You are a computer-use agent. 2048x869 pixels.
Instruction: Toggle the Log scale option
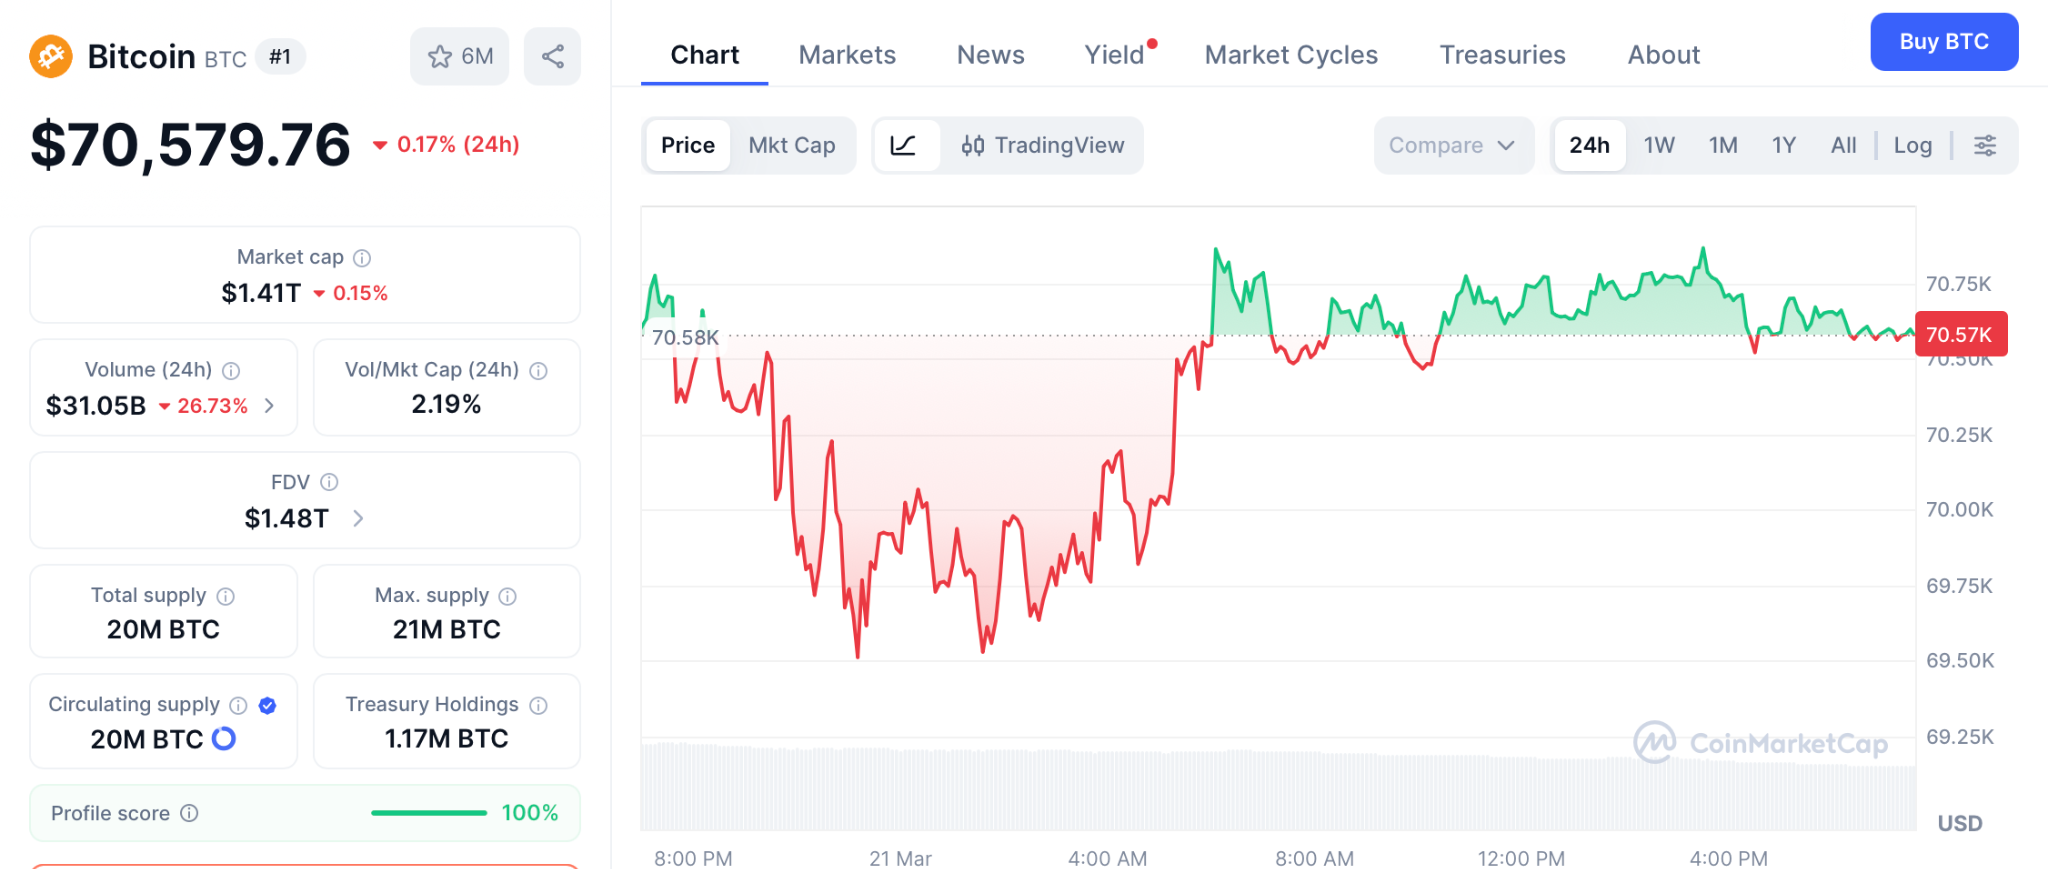(x=1912, y=146)
